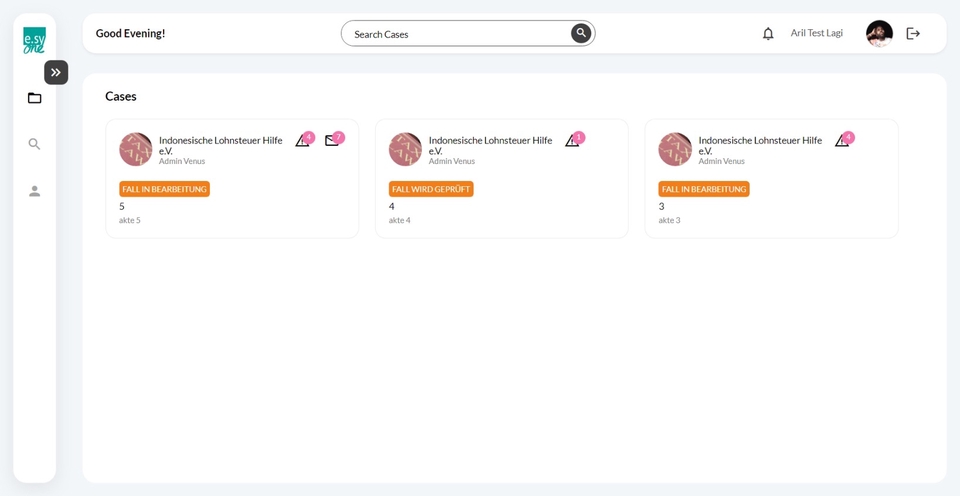This screenshot has width=960, height=496.
Task: Open the mail icon on case akte 5
Action: (332, 141)
